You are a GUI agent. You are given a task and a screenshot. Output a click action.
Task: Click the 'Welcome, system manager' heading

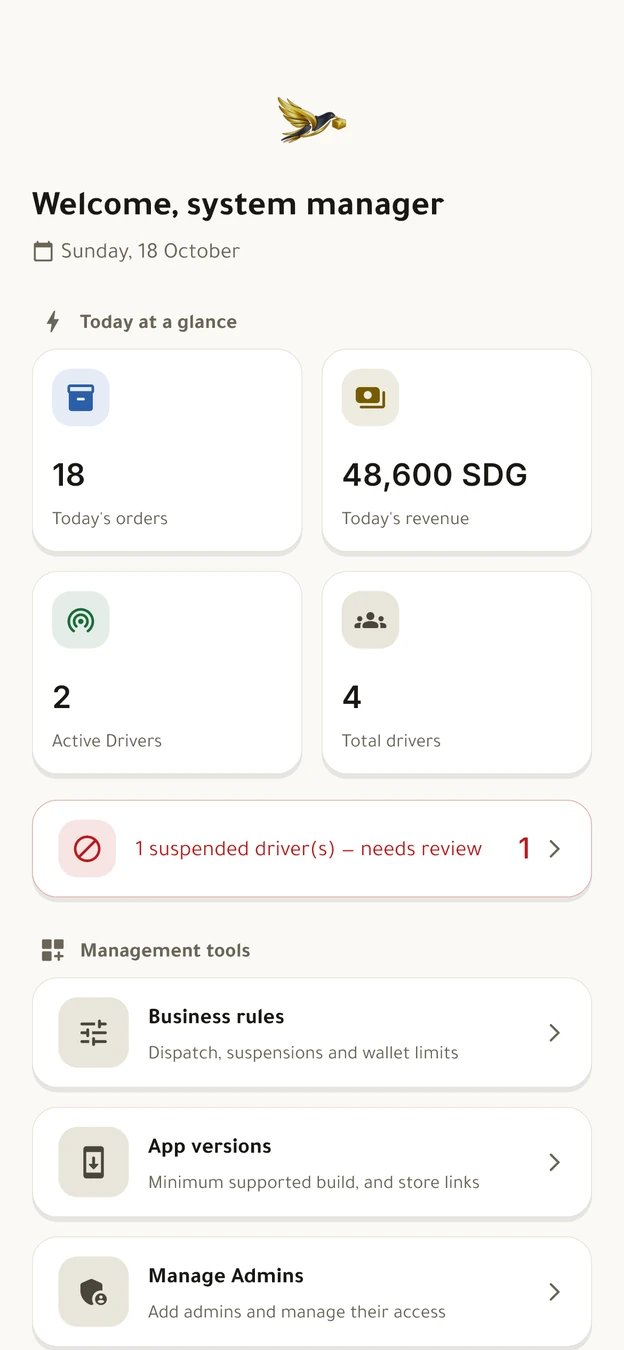[238, 204]
